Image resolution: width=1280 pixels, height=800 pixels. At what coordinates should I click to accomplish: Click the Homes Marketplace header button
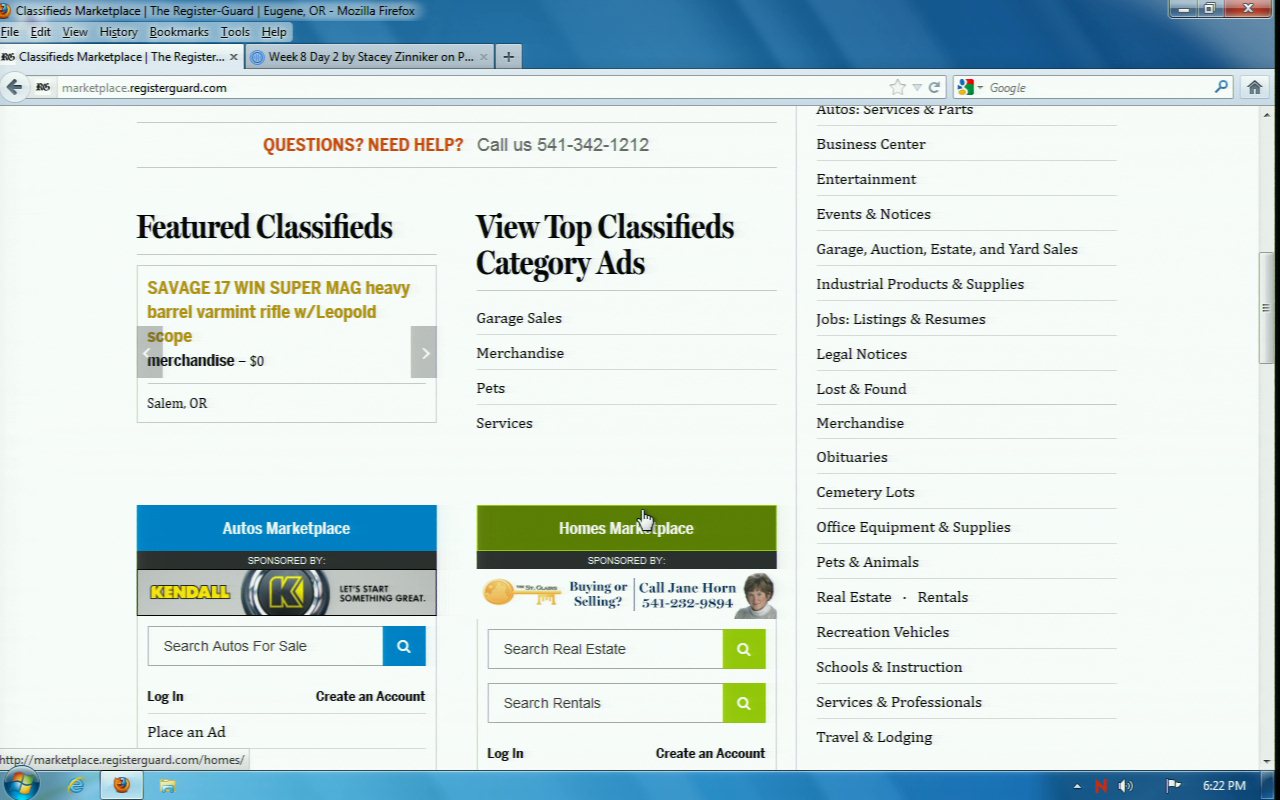point(626,528)
